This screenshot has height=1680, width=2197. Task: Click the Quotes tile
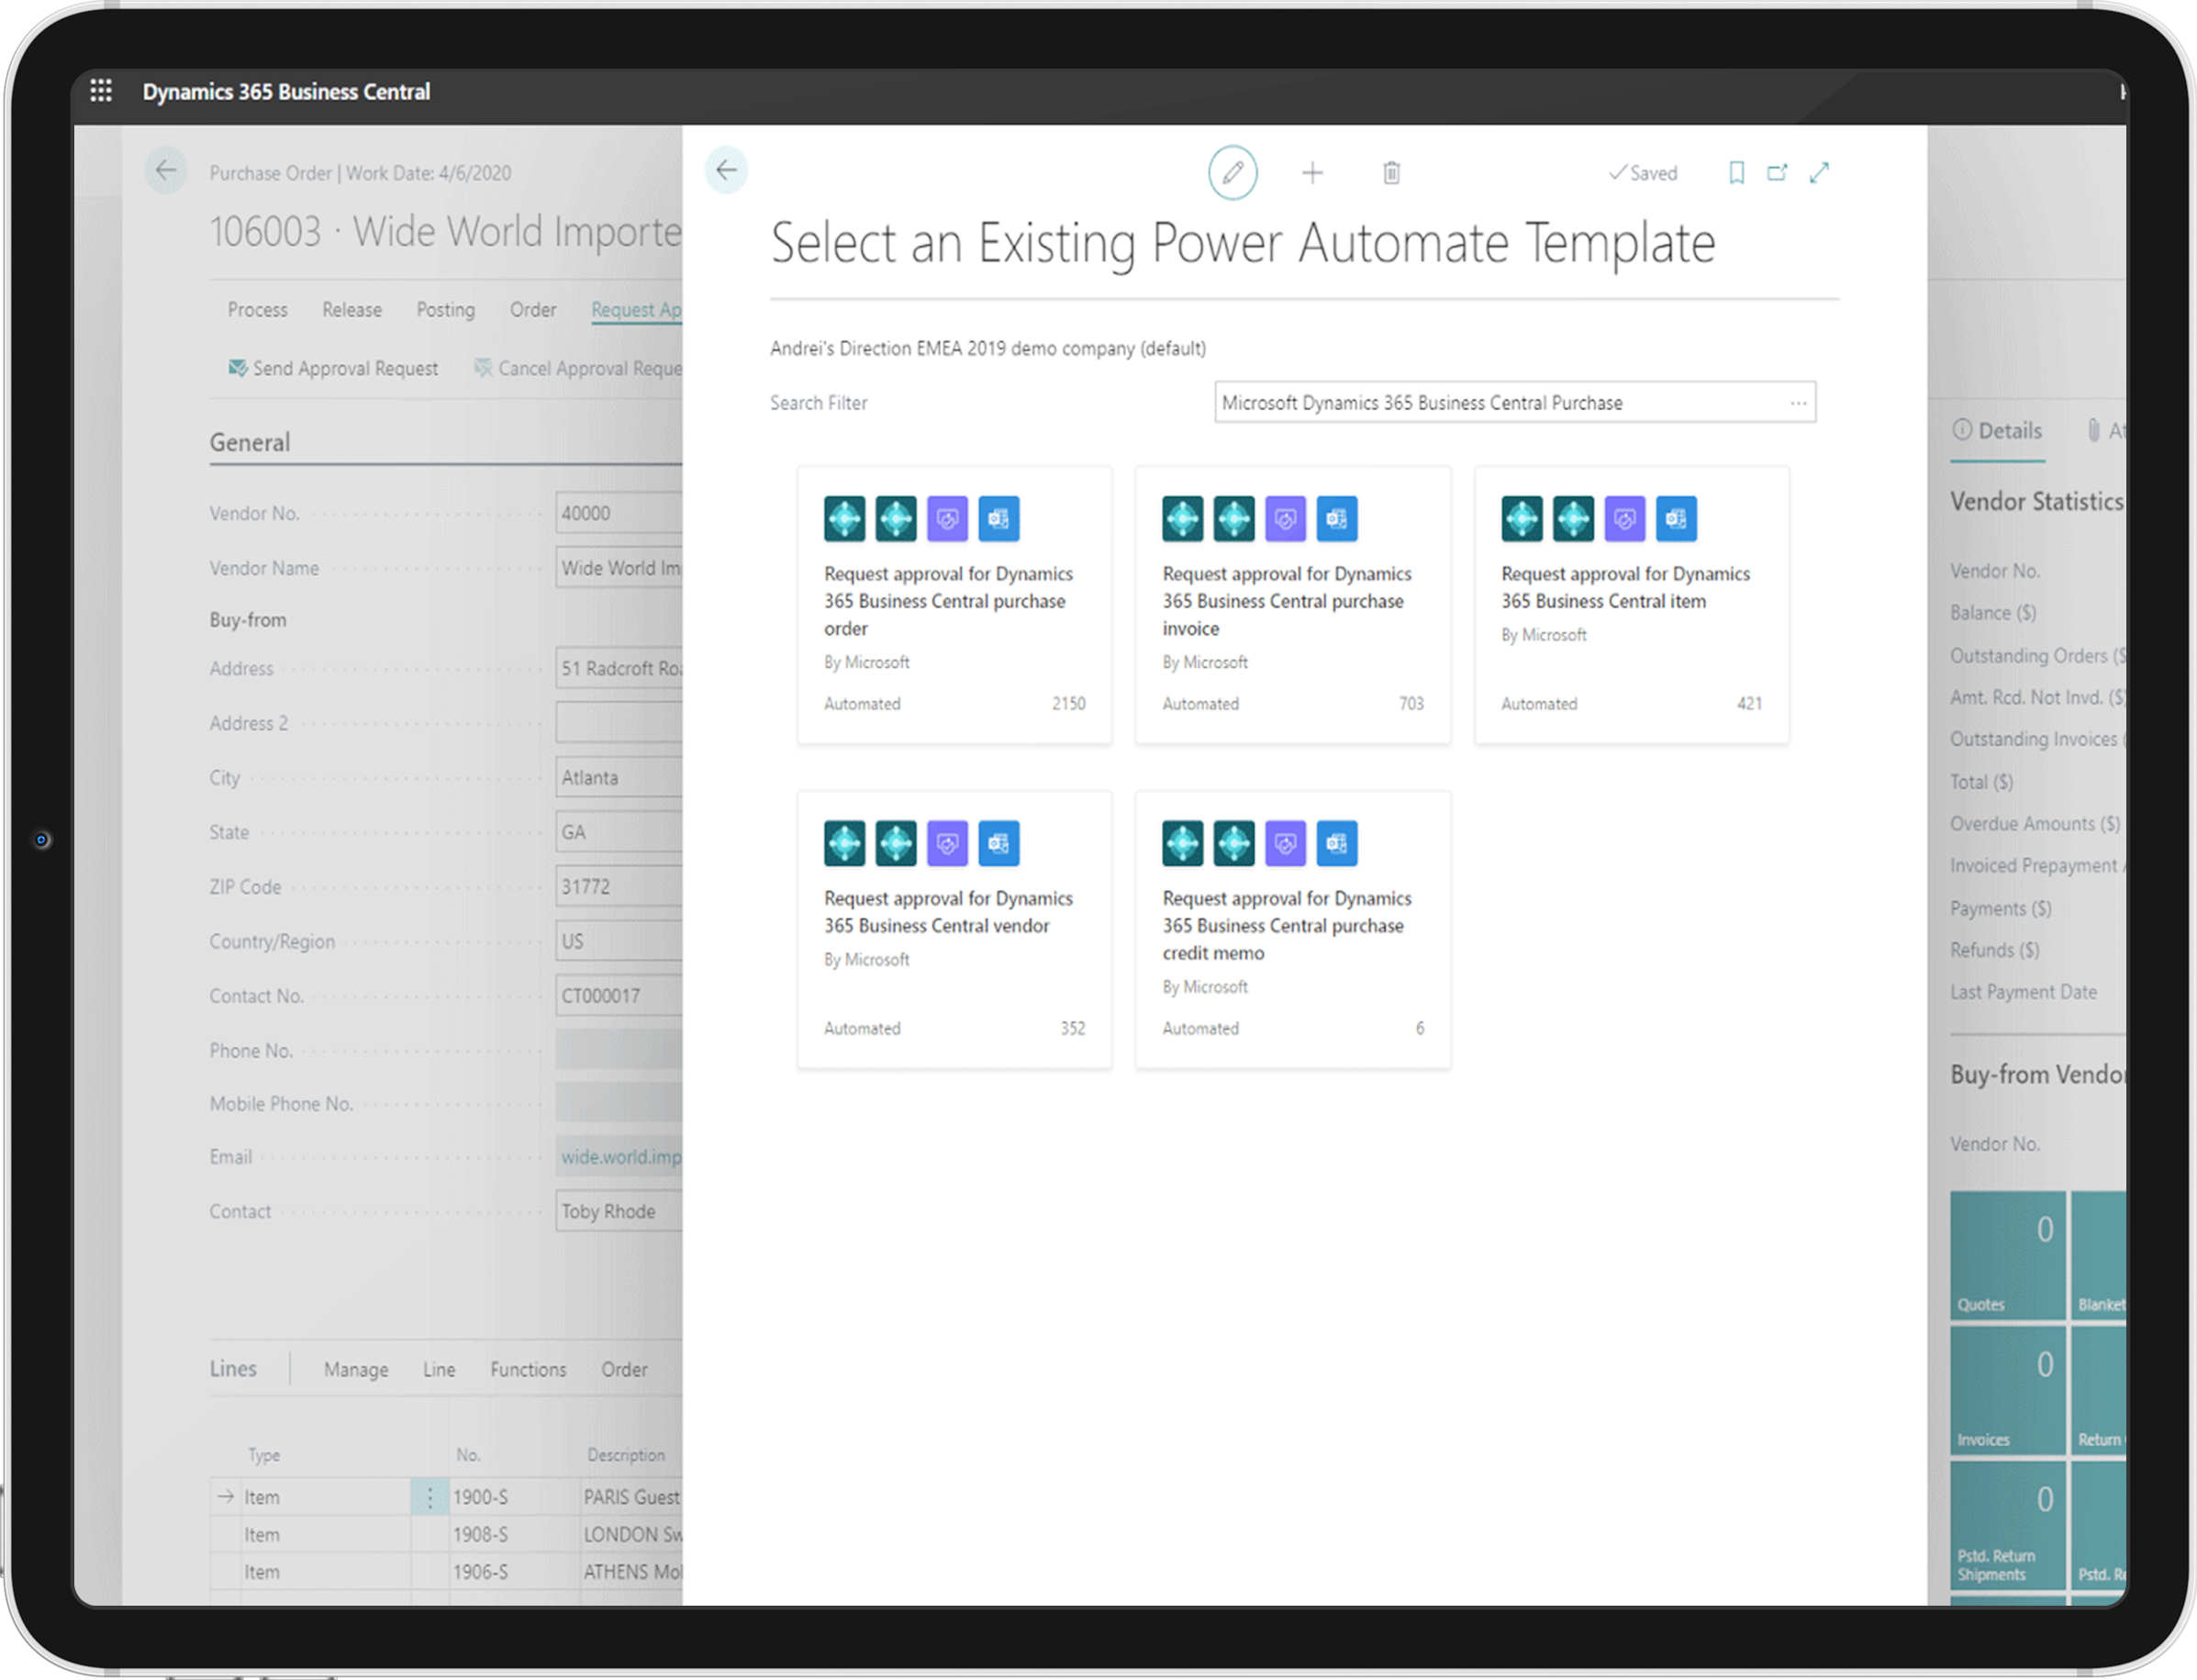point(2008,1255)
